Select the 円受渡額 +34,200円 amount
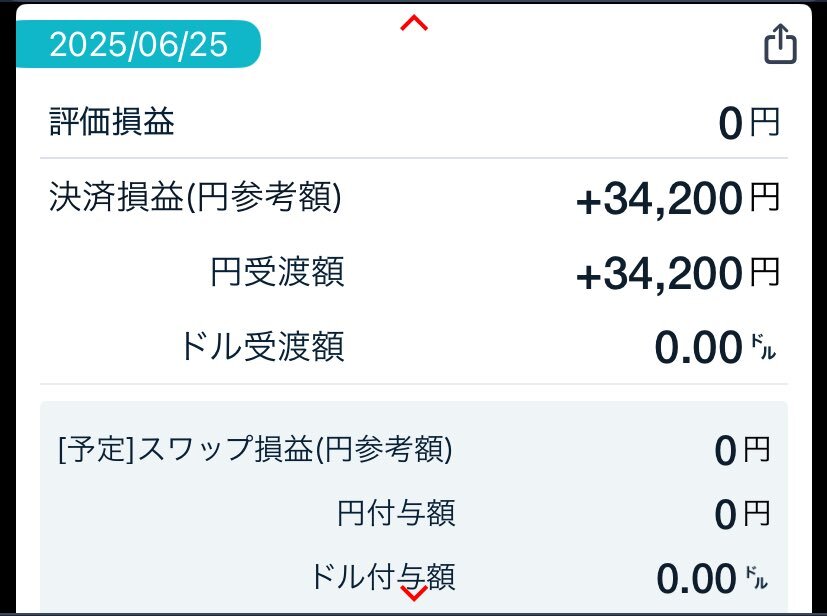This screenshot has height=616, width=827. tap(678, 273)
